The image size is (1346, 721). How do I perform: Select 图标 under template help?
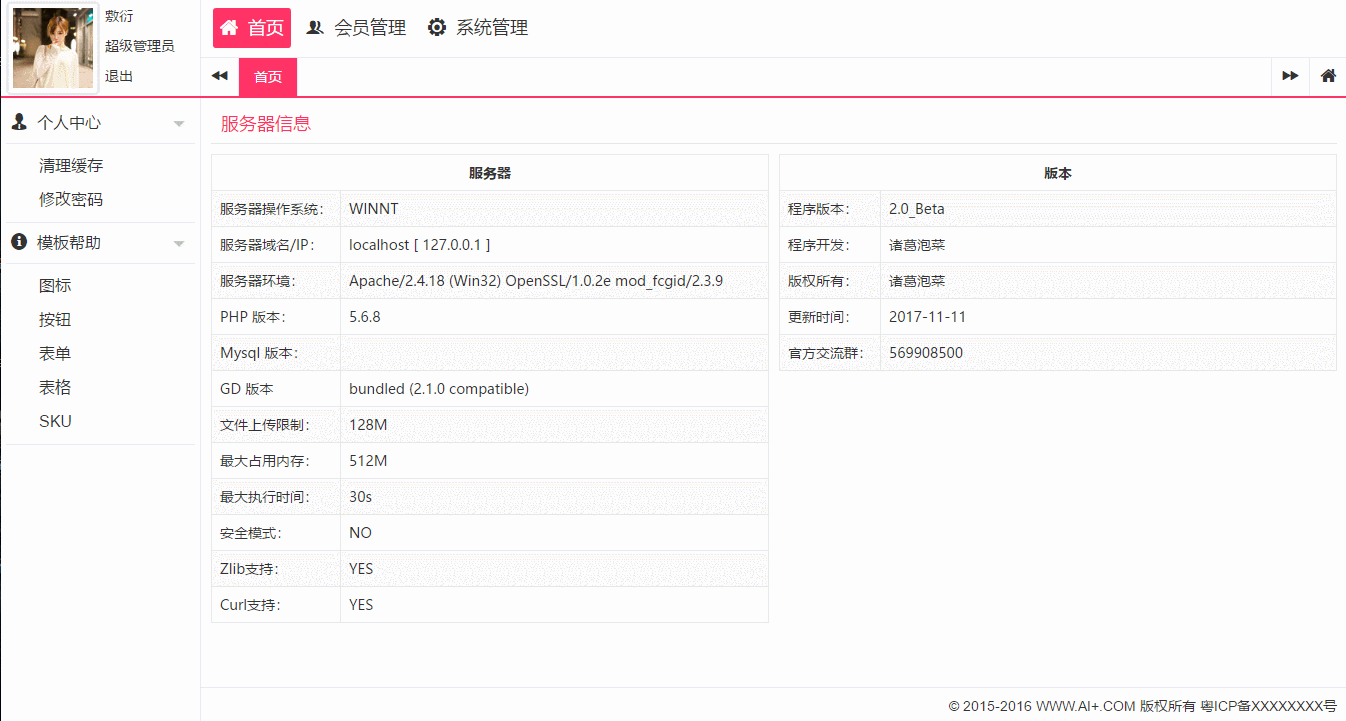55,286
